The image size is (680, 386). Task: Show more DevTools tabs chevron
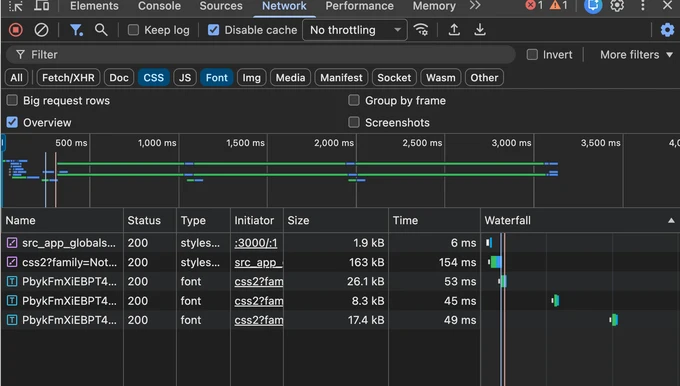coord(475,6)
